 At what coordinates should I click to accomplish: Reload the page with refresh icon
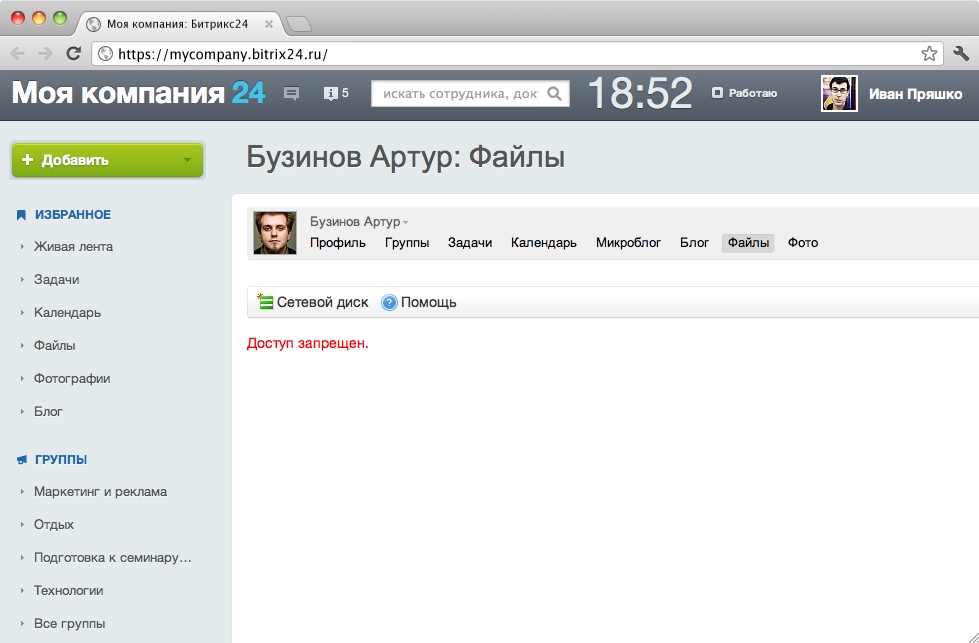[x=73, y=54]
